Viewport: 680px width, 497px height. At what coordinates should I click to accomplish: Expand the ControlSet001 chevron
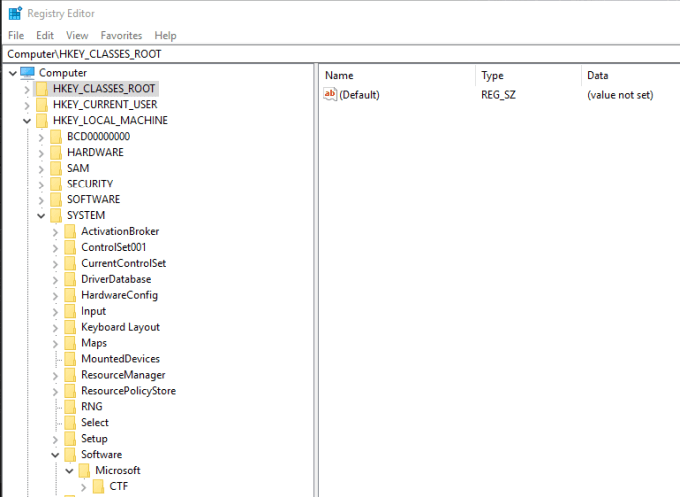point(55,248)
